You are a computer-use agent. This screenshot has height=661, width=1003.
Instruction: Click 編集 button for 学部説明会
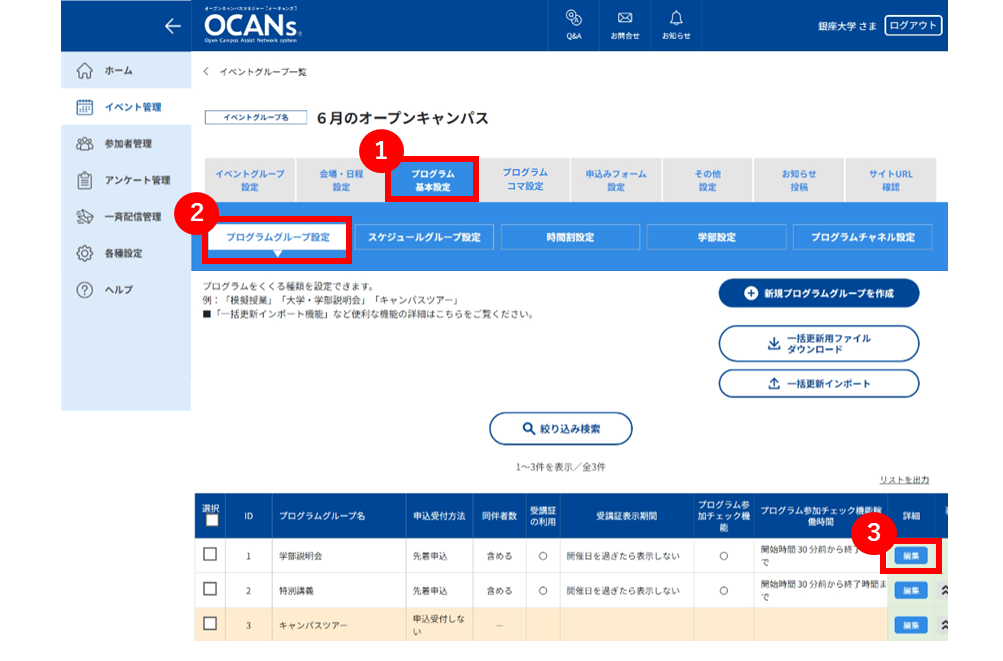point(910,556)
